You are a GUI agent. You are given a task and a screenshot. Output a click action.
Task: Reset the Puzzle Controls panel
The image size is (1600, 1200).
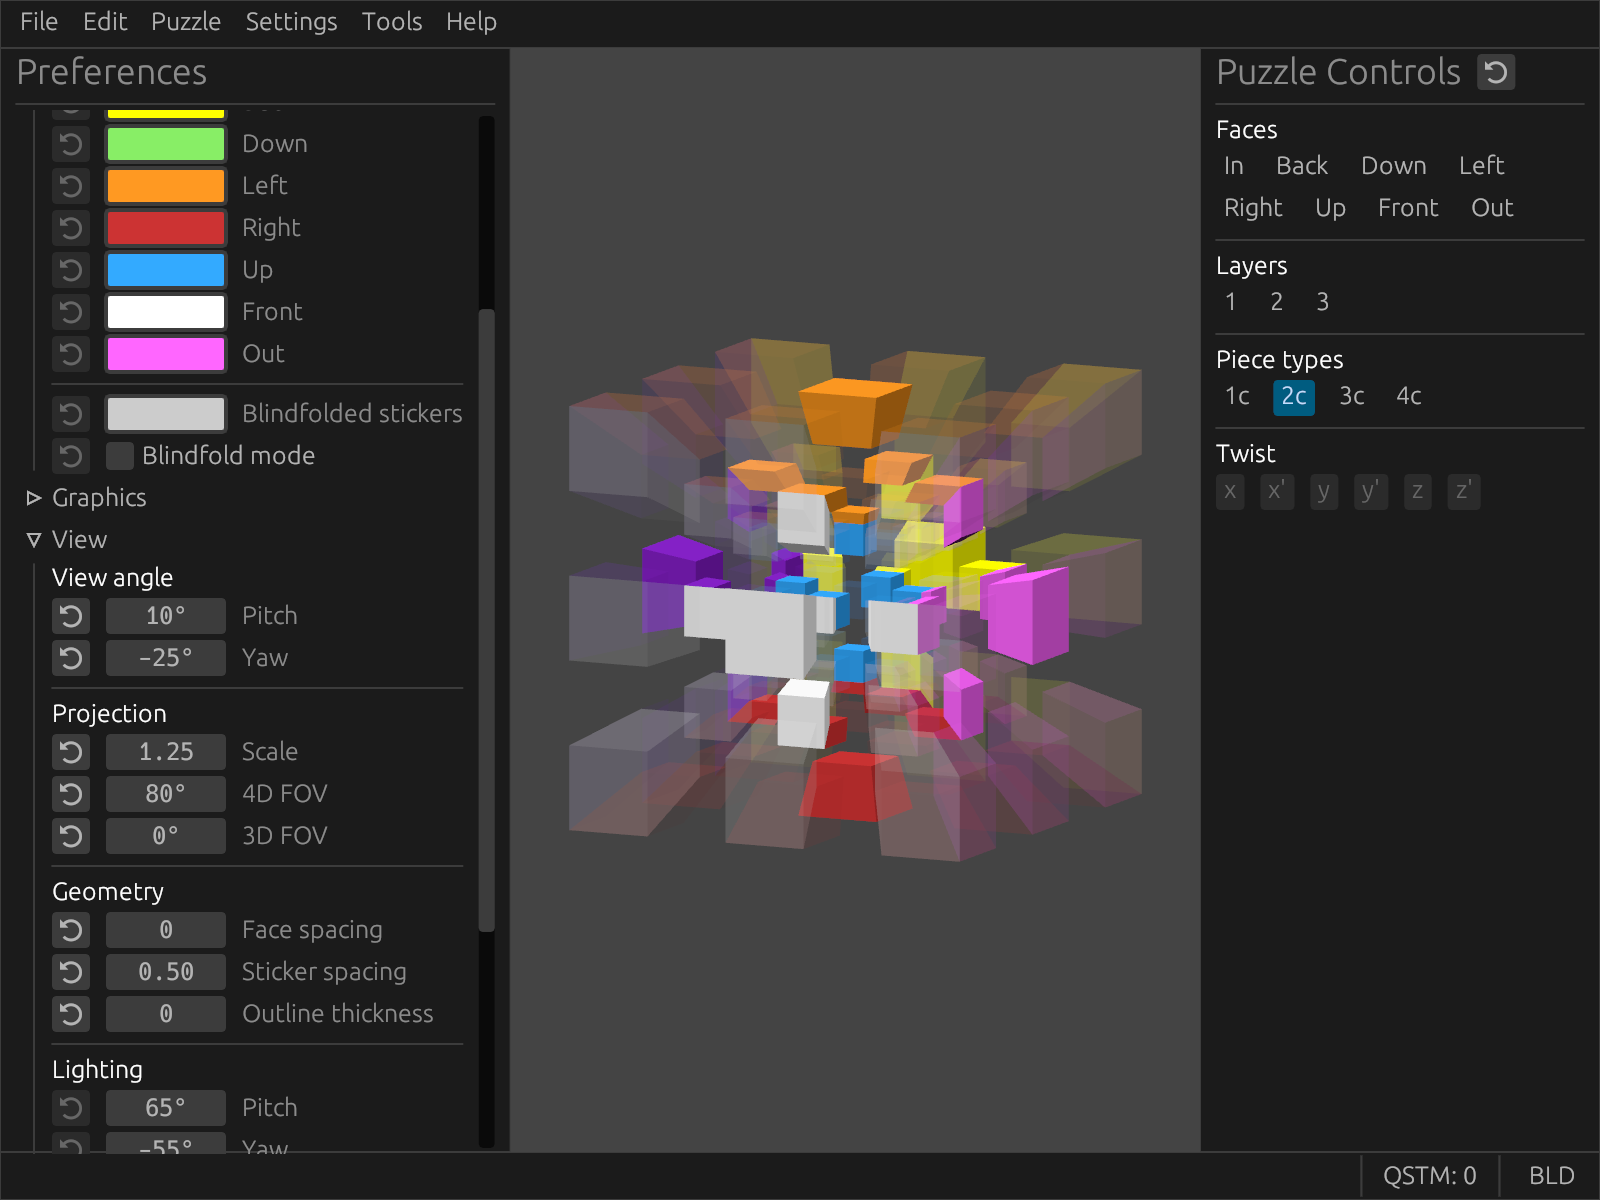pyautogui.click(x=1496, y=72)
